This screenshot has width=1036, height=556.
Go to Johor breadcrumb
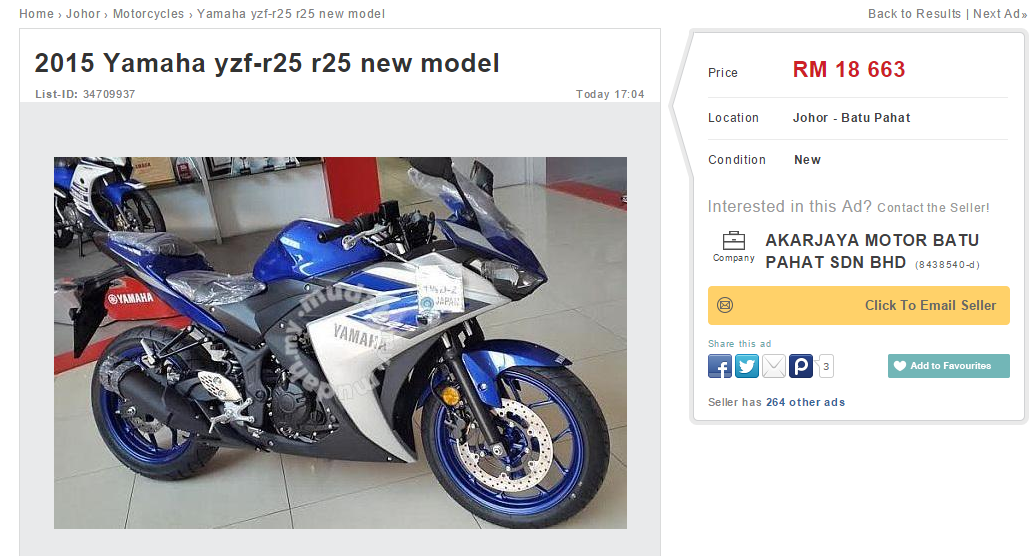click(x=83, y=14)
